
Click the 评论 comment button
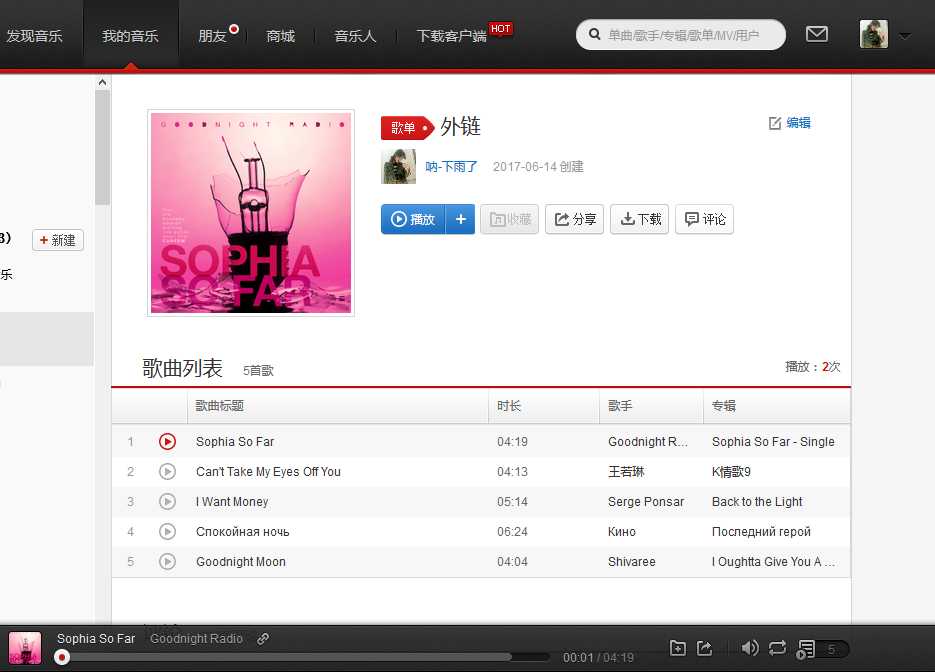pos(704,219)
